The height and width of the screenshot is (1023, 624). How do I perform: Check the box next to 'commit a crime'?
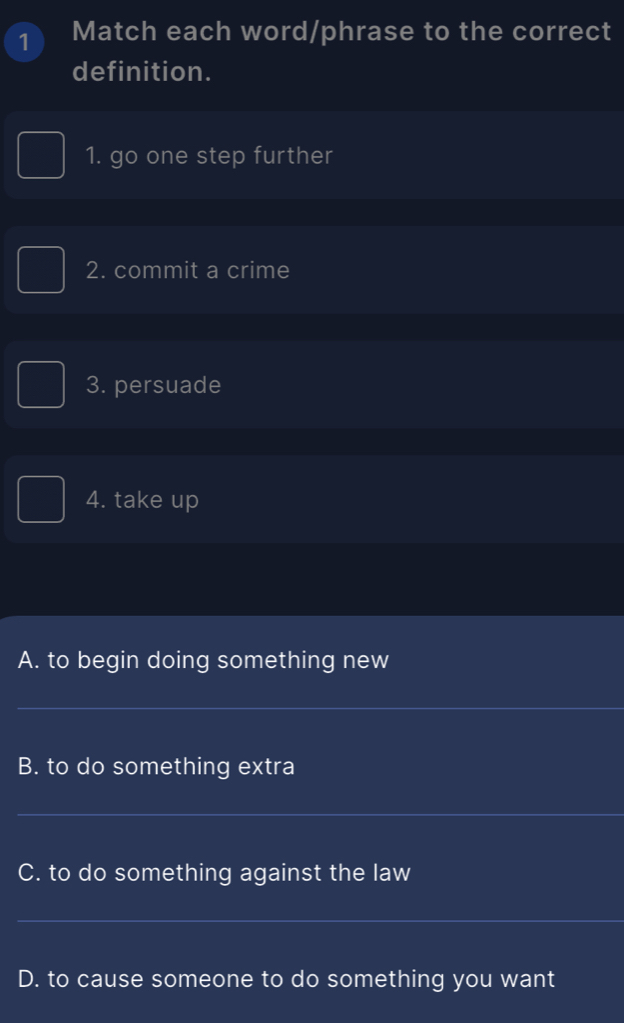click(41, 270)
